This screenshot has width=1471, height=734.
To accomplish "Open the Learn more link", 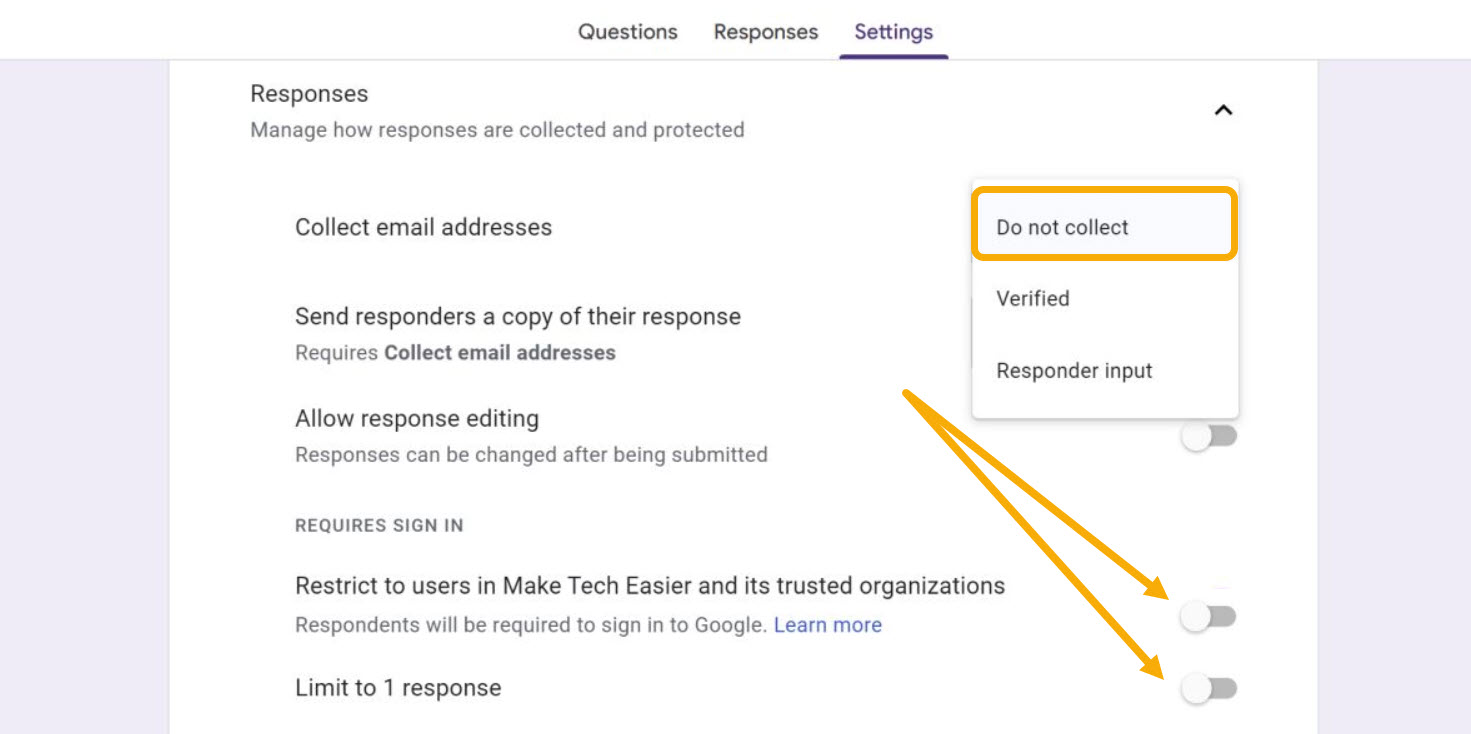I will [x=827, y=624].
